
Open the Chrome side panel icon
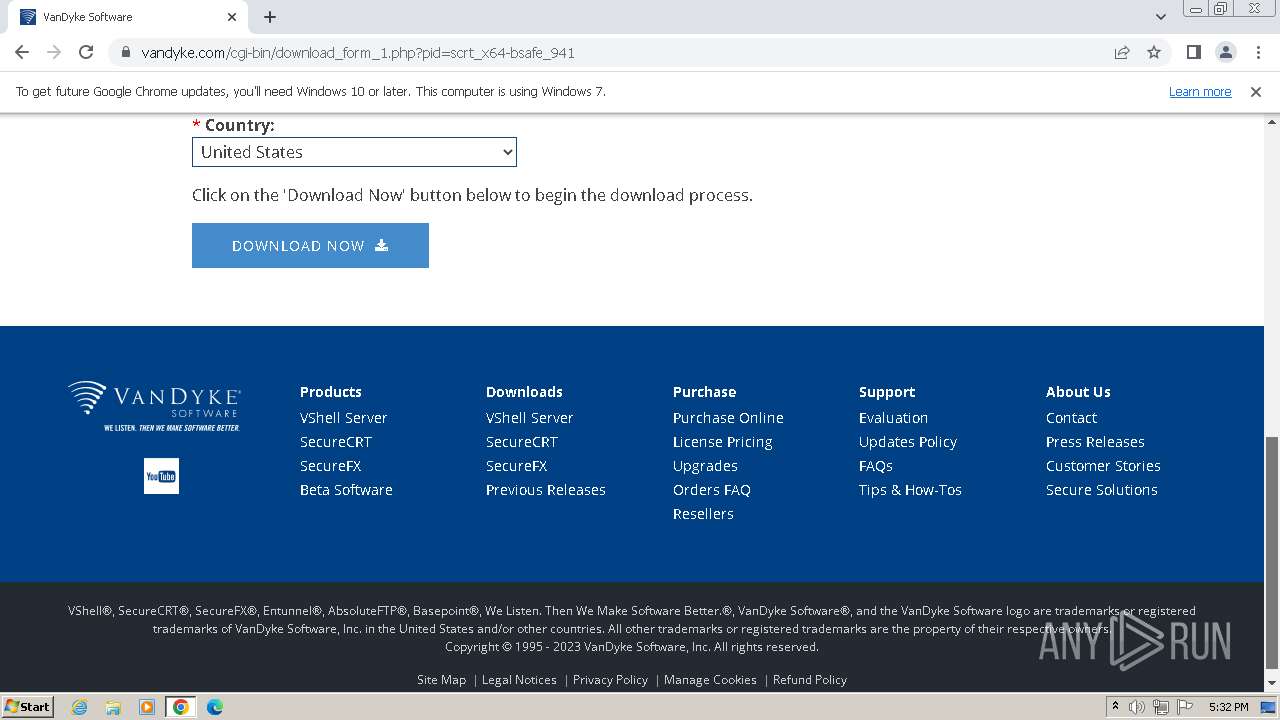(x=1193, y=52)
